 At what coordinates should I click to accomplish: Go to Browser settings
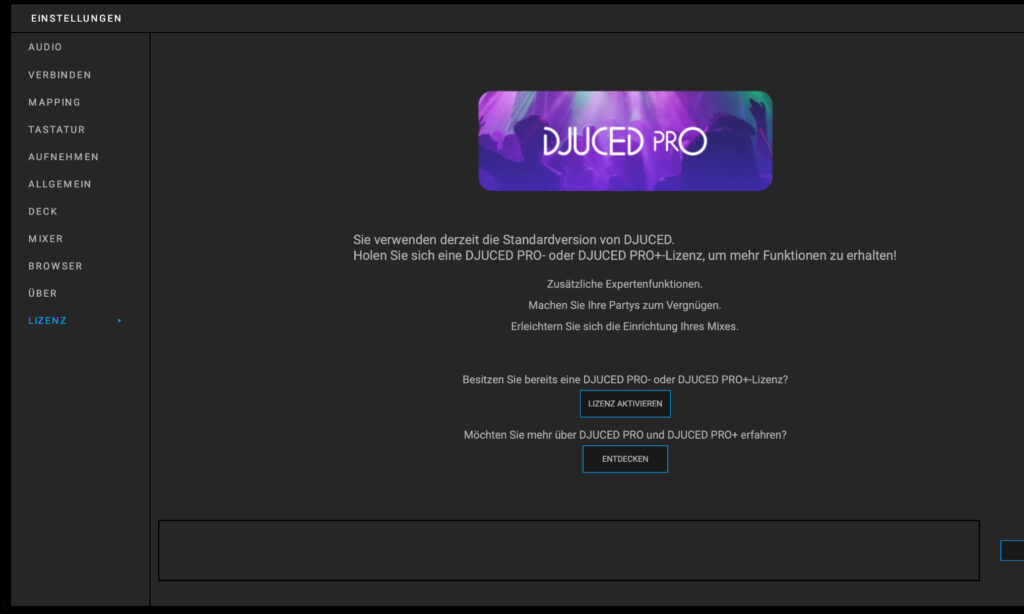(55, 267)
